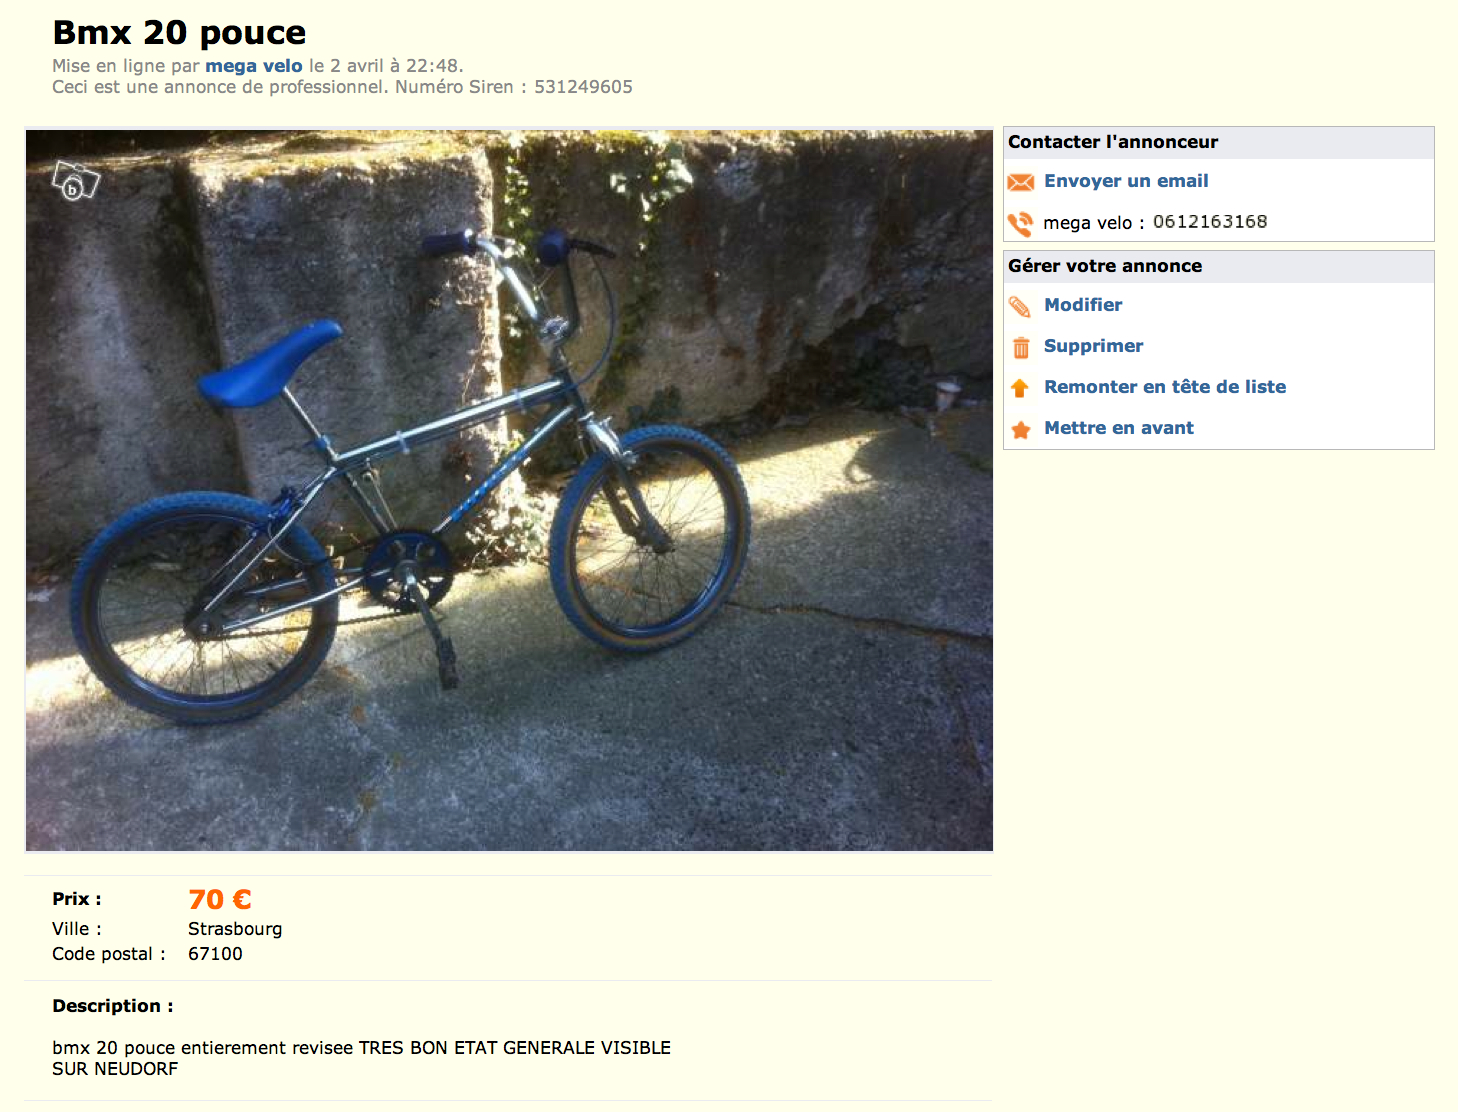The width and height of the screenshot is (1458, 1112).
Task: Click the 70 € price
Action: tap(220, 900)
